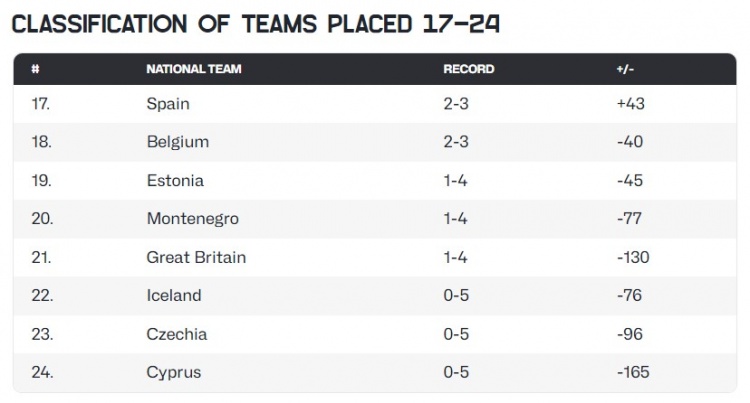This screenshot has height=403, width=750.
Task: Click the NATIONAL TEAM column header
Action: (x=194, y=69)
